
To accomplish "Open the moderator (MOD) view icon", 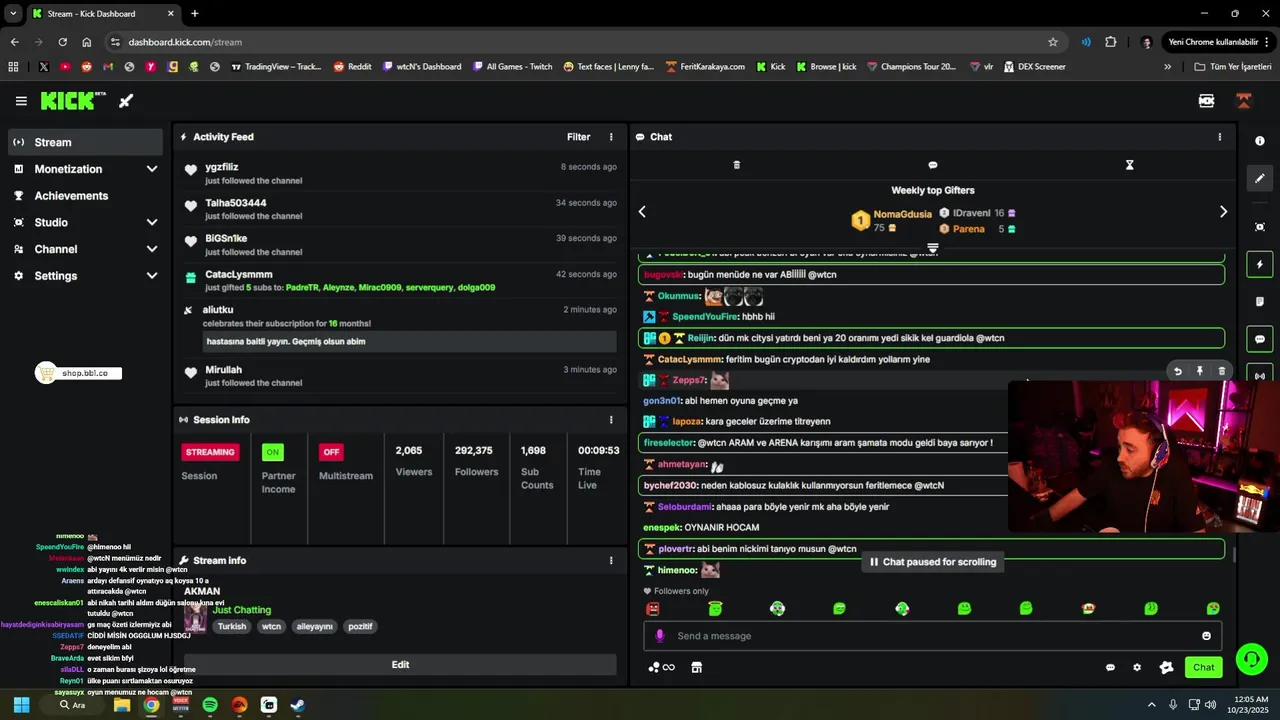I will [x=1206, y=101].
